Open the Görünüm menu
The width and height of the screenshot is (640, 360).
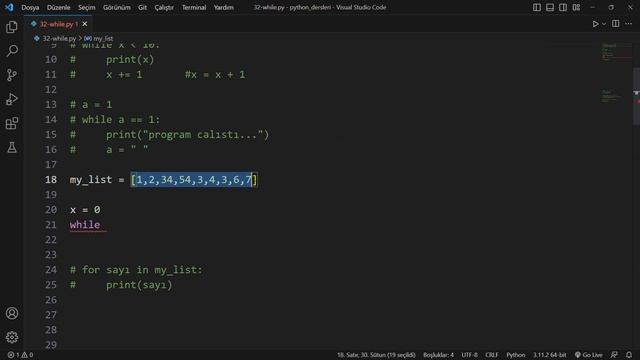117,7
